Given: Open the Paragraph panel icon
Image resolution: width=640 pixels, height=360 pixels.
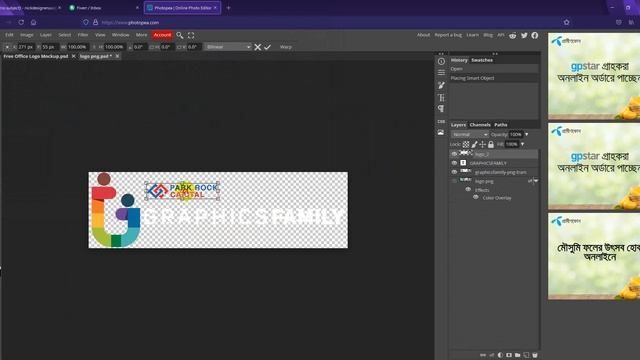Looking at the screenshot, I should 441,109.
